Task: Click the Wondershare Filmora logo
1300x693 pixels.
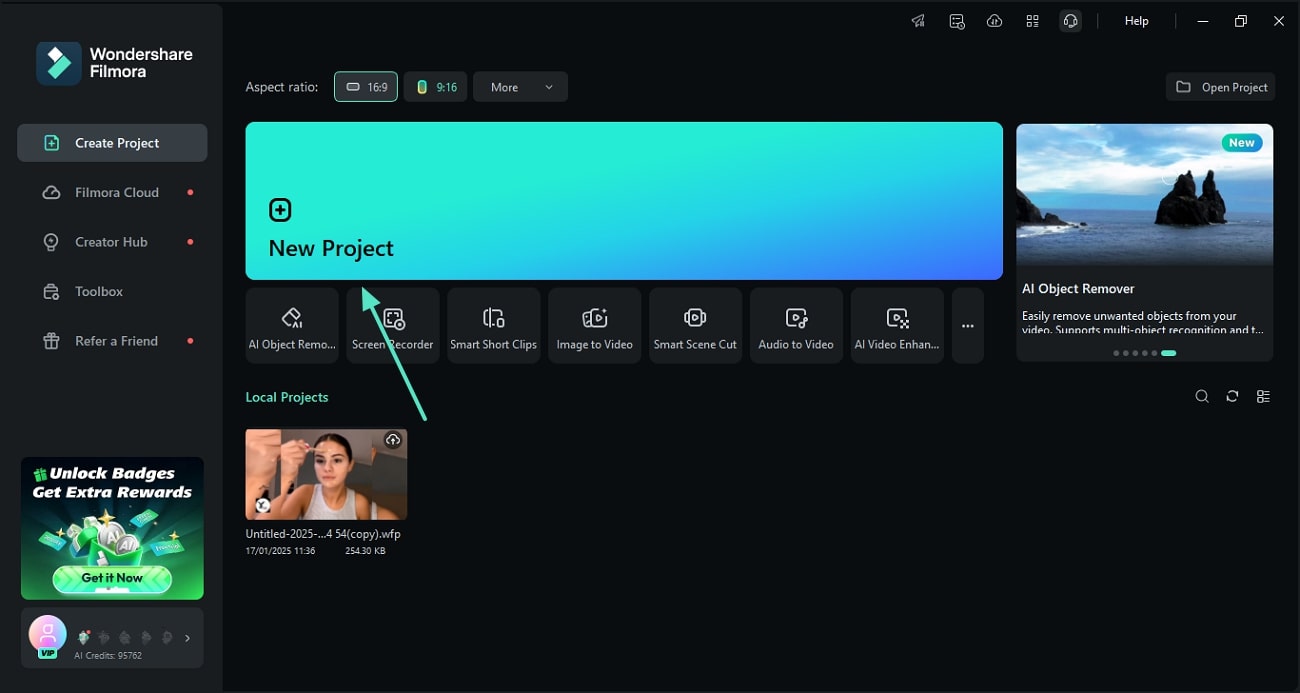Action: pos(114,63)
